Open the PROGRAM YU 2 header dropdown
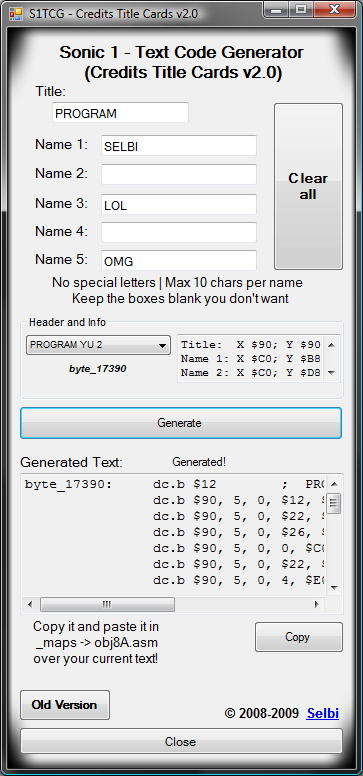Screen dimensions: 363x776 pos(98,345)
